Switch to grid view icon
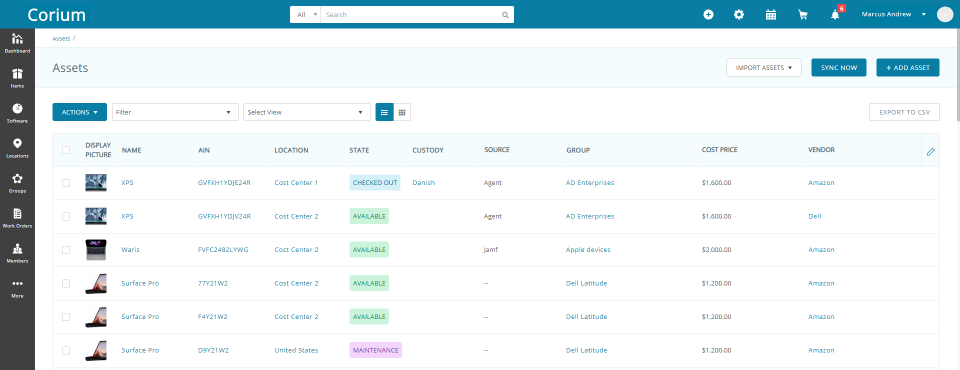Image resolution: width=960 pixels, height=370 pixels. coord(402,112)
